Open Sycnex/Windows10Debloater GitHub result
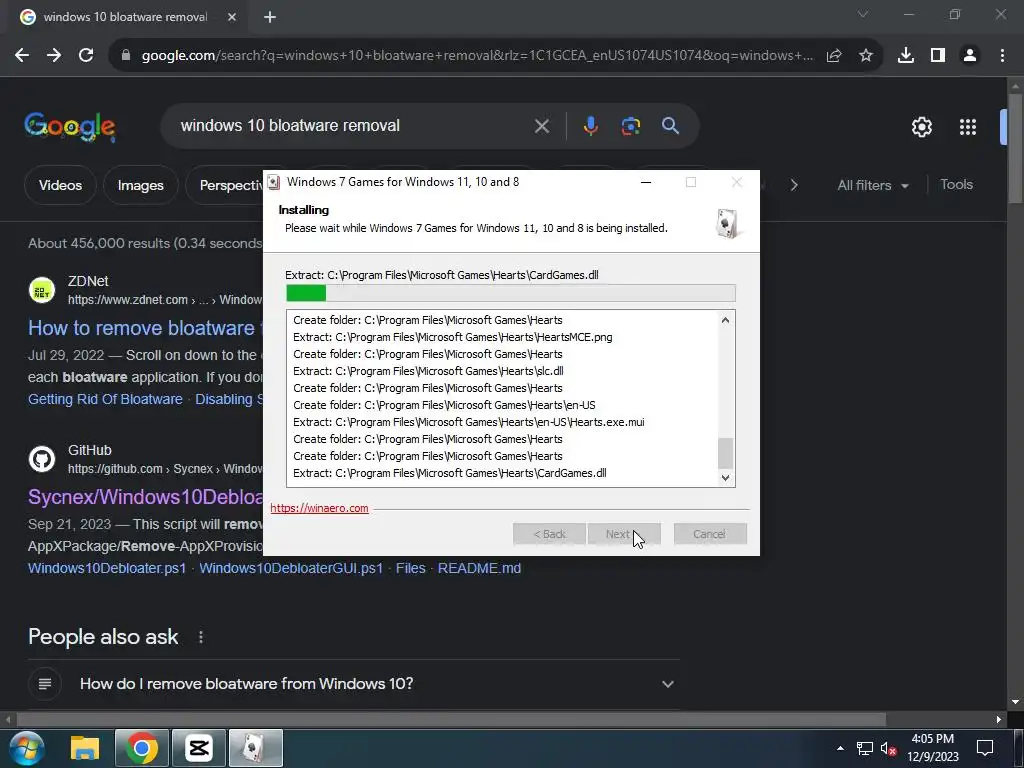The width and height of the screenshot is (1024, 768). [x=145, y=497]
